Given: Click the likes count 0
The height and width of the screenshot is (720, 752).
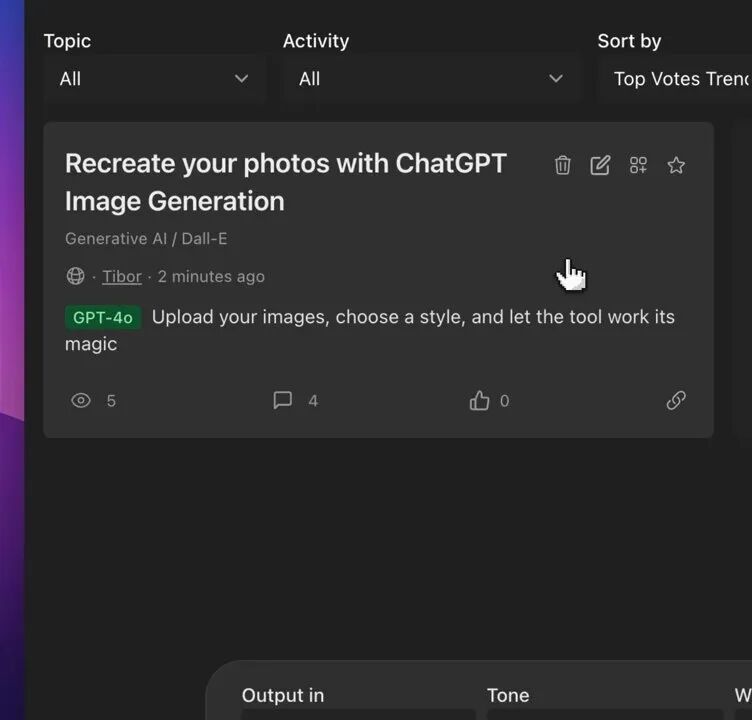Looking at the screenshot, I should [x=505, y=401].
